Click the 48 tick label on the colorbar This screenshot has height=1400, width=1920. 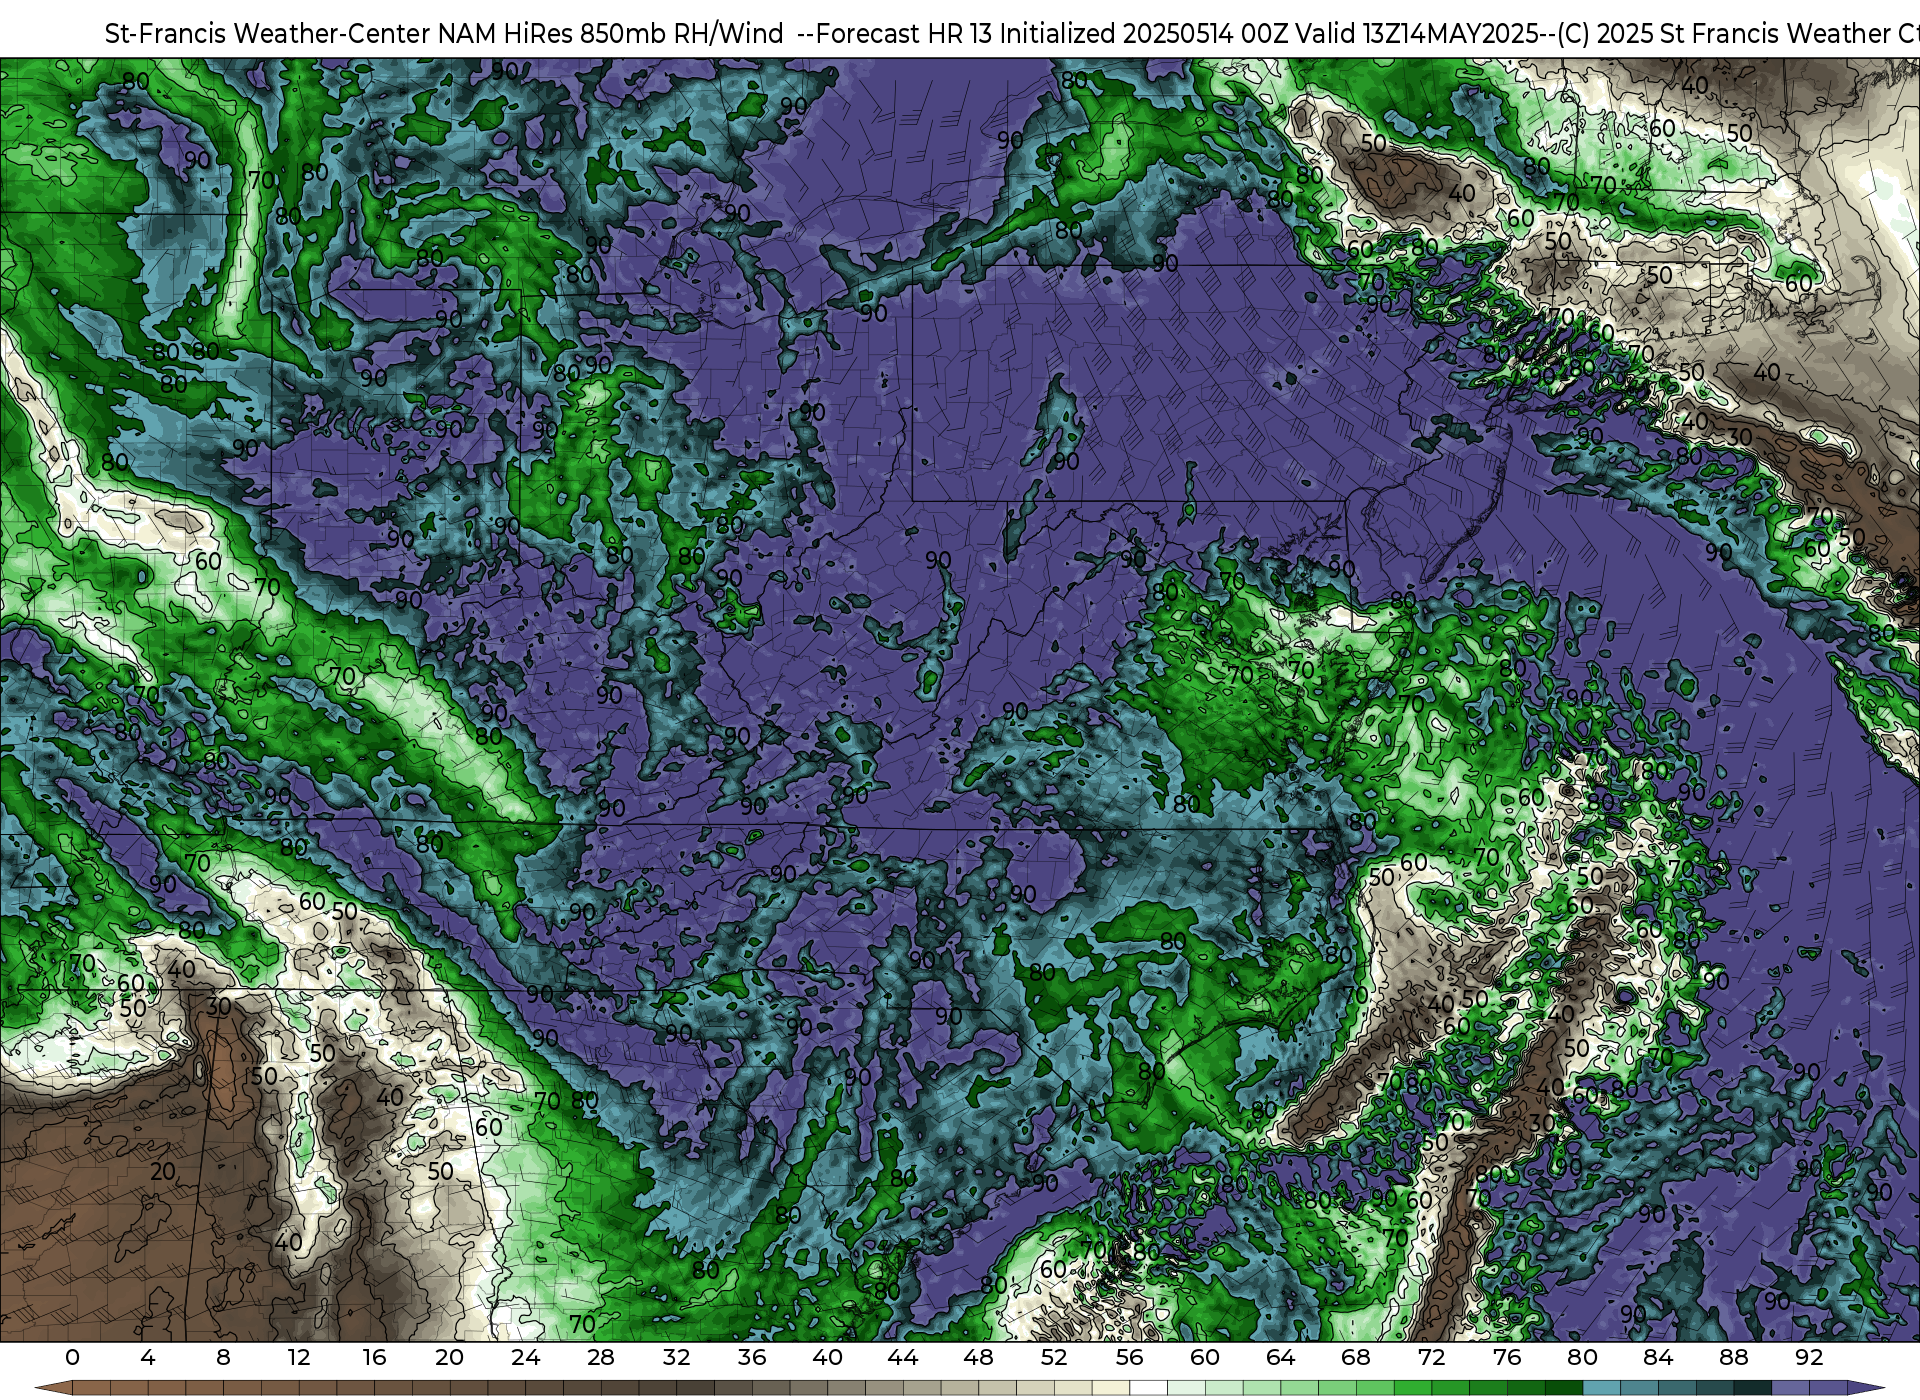click(x=978, y=1357)
